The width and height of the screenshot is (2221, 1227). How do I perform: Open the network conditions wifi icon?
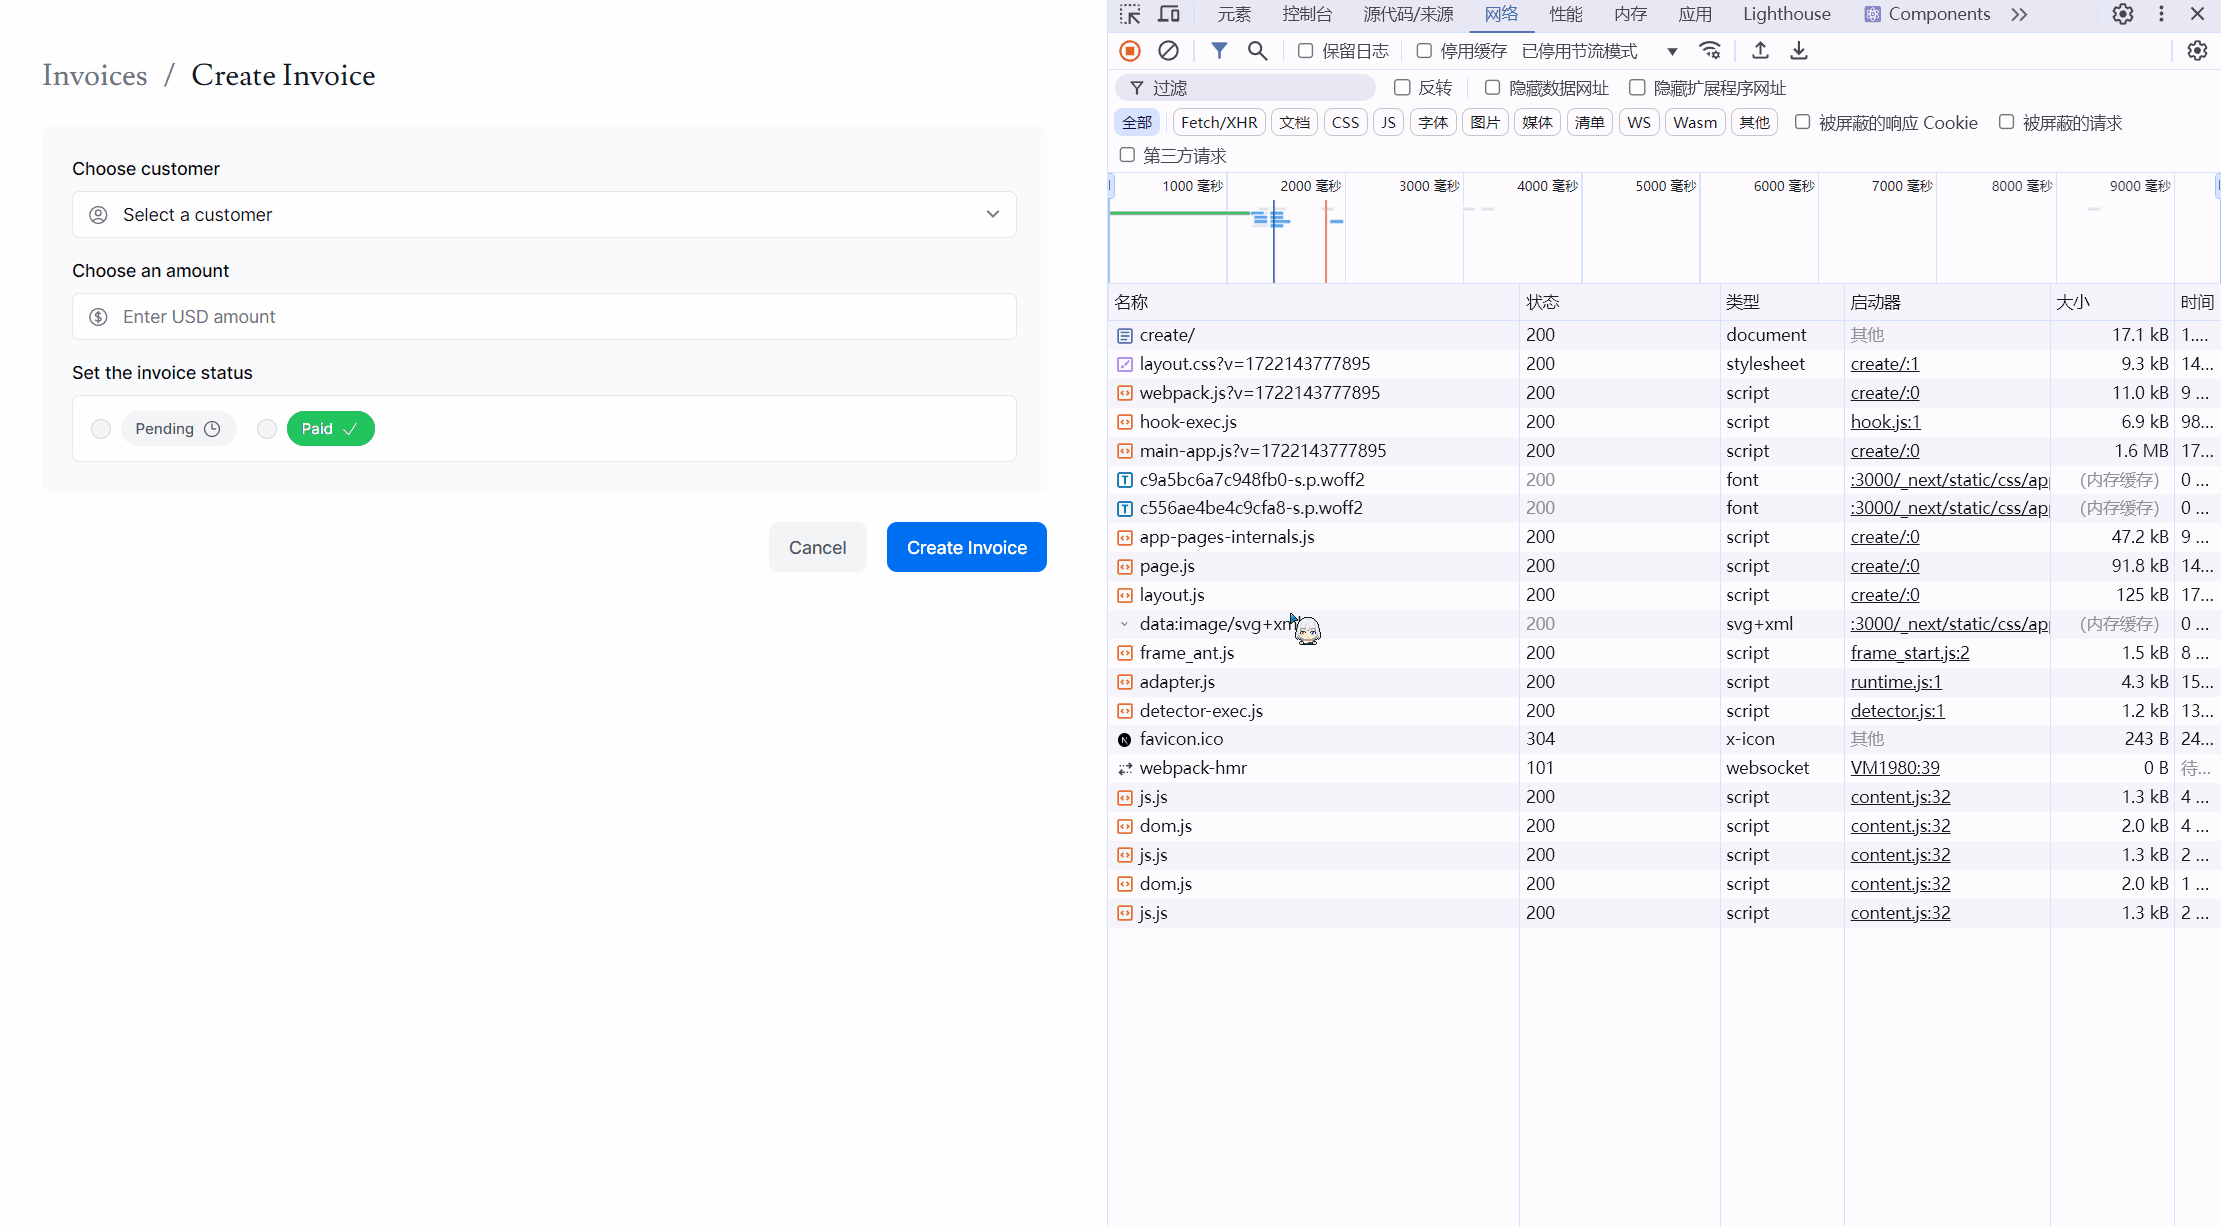pos(1710,51)
